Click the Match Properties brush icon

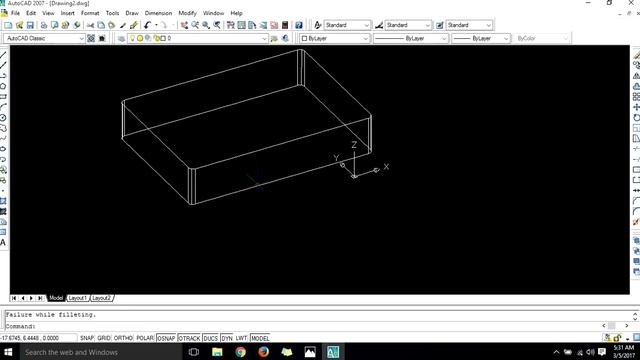[x=122, y=25]
